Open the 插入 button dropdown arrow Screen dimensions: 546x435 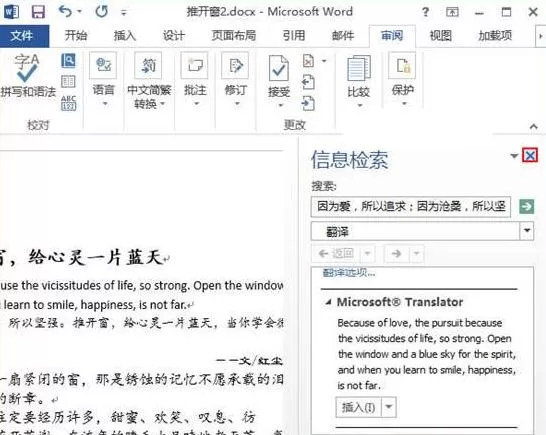[x=389, y=407]
